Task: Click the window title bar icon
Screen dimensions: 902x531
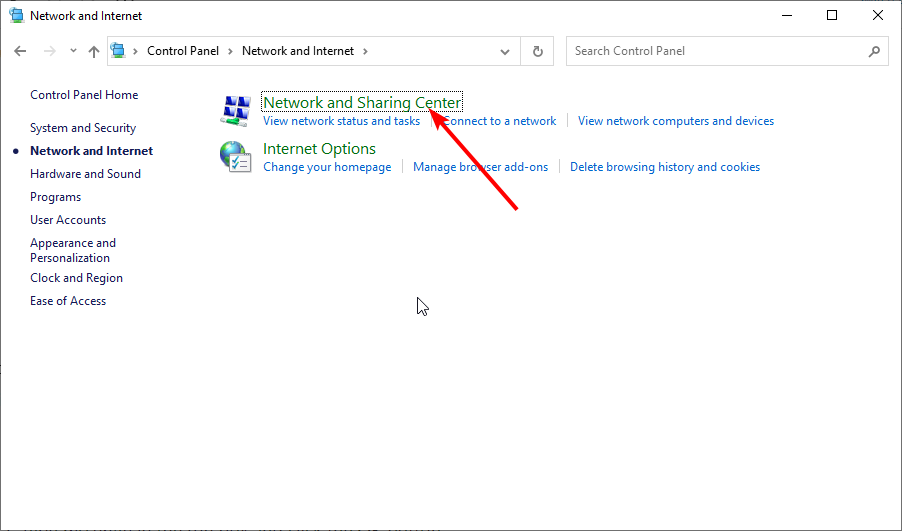Action: tap(17, 16)
